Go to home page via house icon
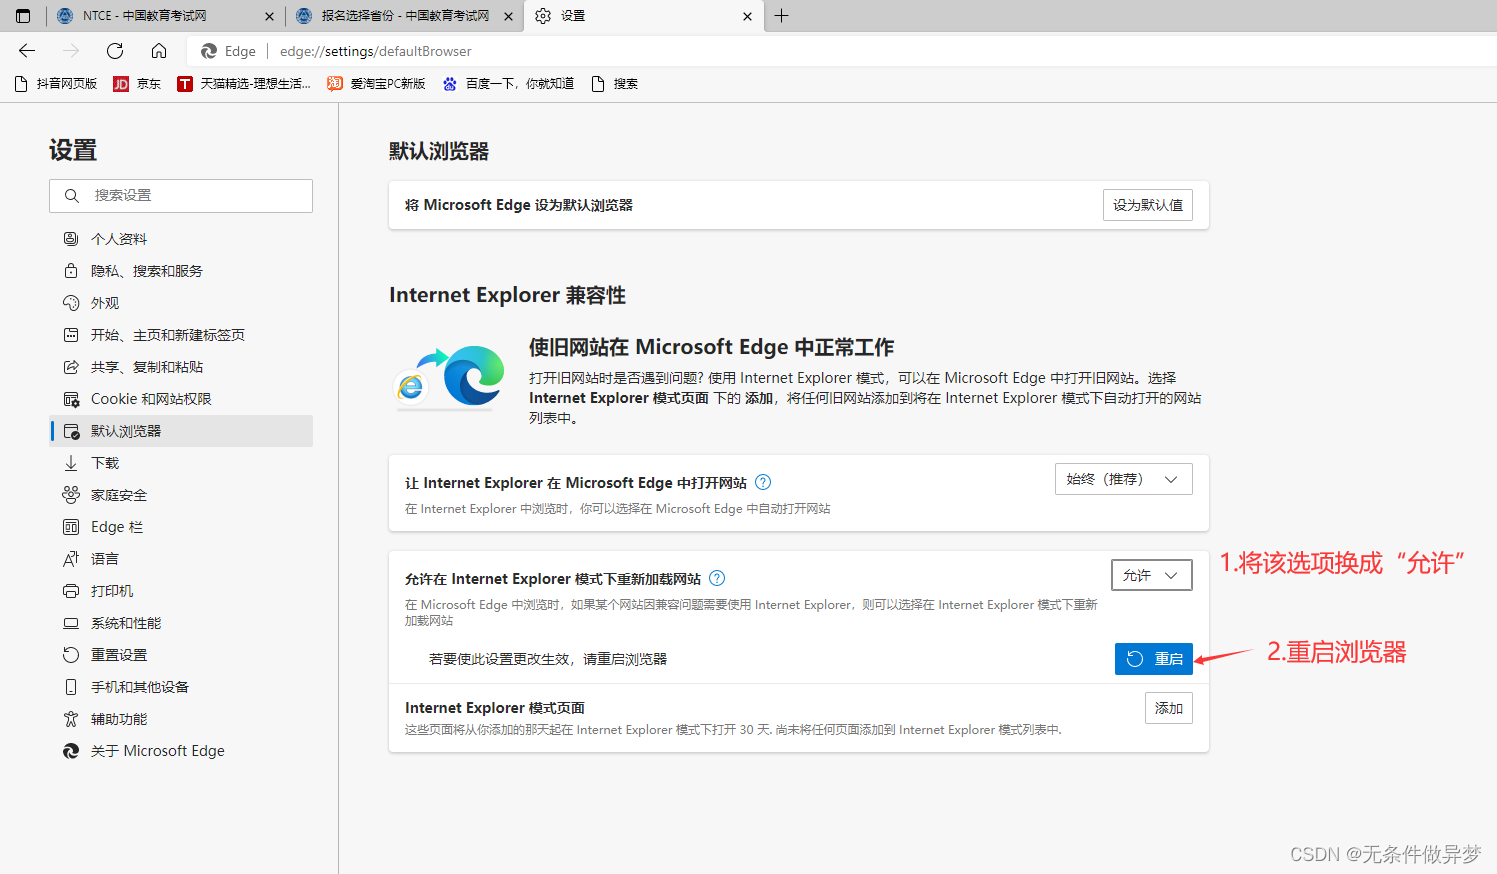The image size is (1497, 874). tap(159, 51)
